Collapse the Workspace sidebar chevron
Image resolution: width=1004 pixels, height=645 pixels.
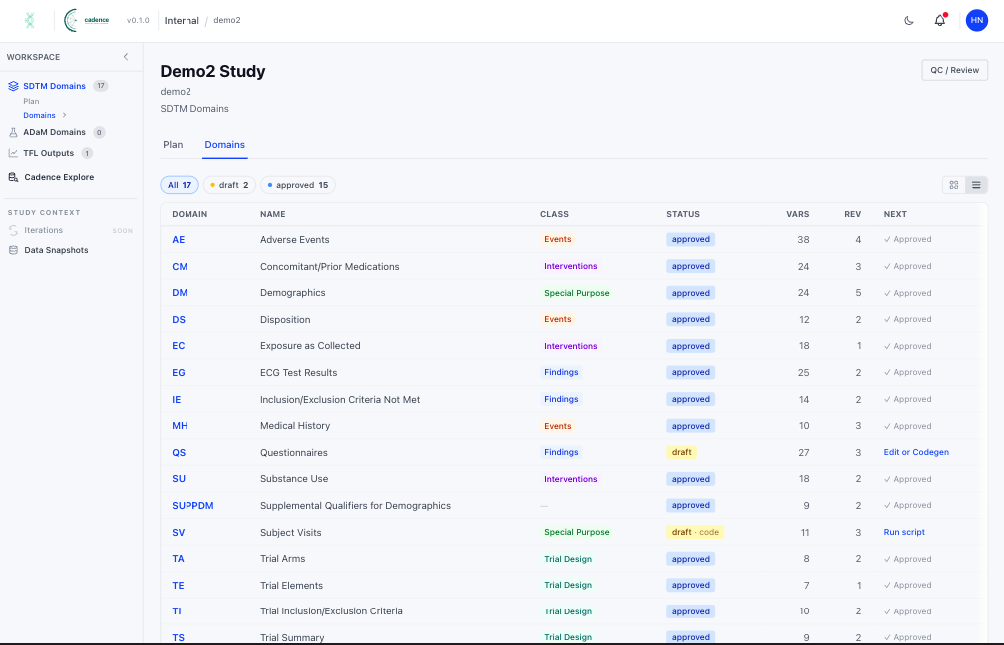click(x=126, y=57)
